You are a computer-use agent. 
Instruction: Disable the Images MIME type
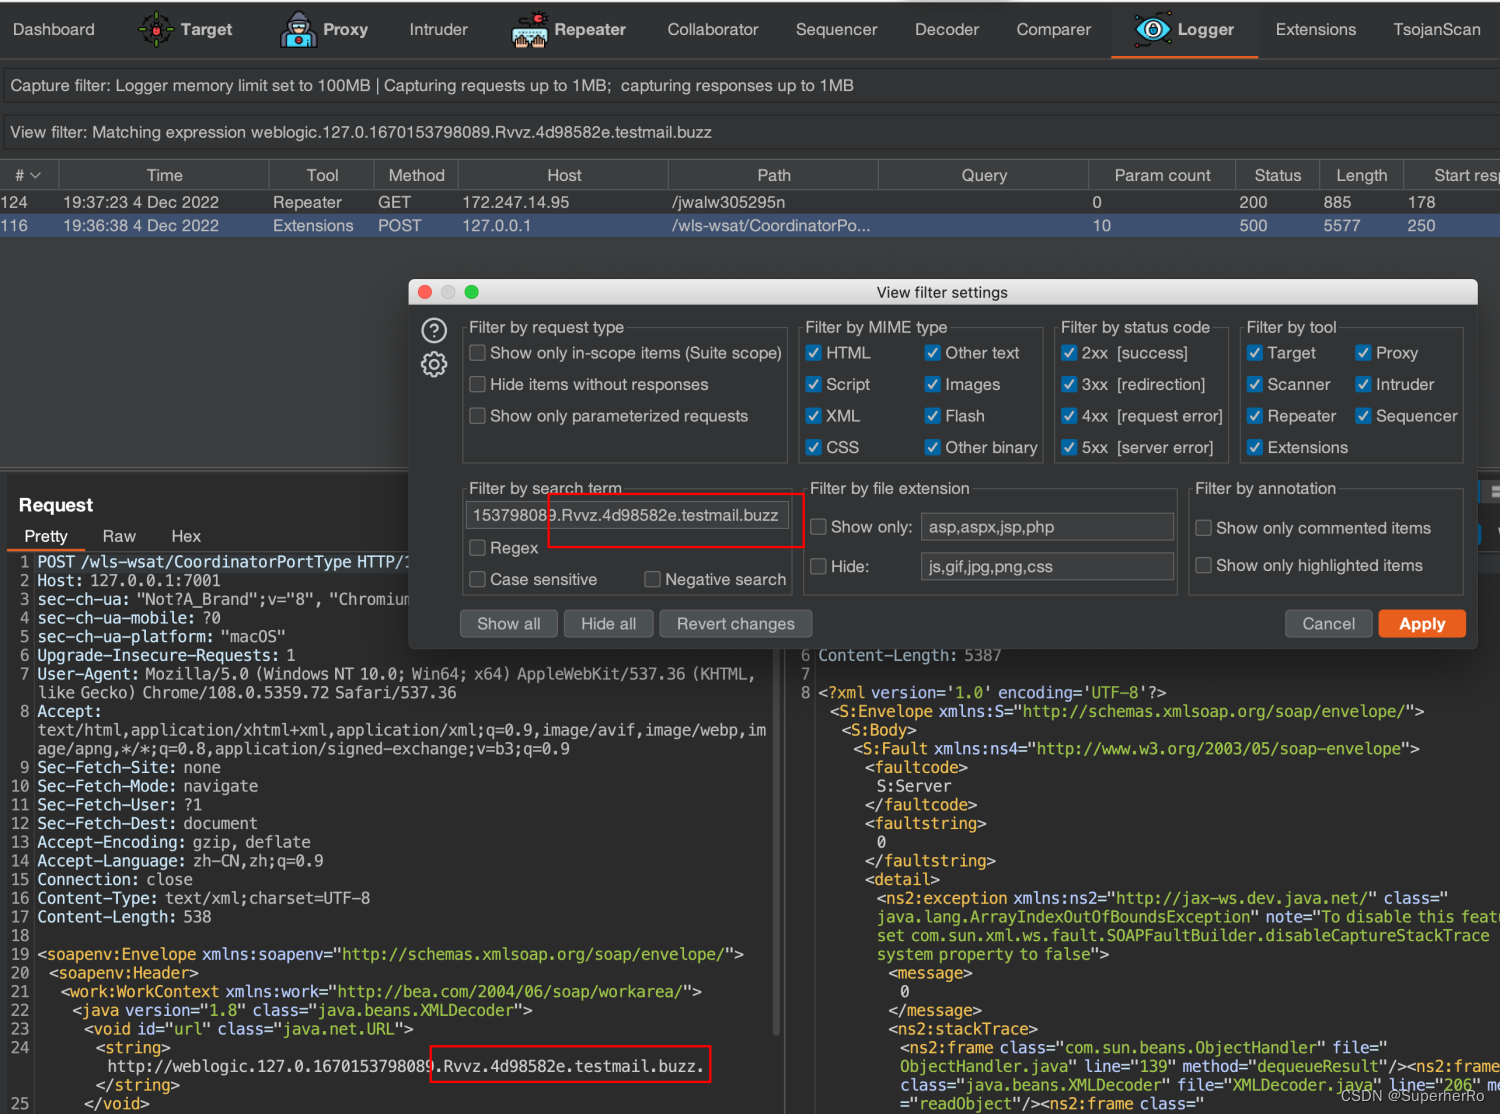[933, 384]
